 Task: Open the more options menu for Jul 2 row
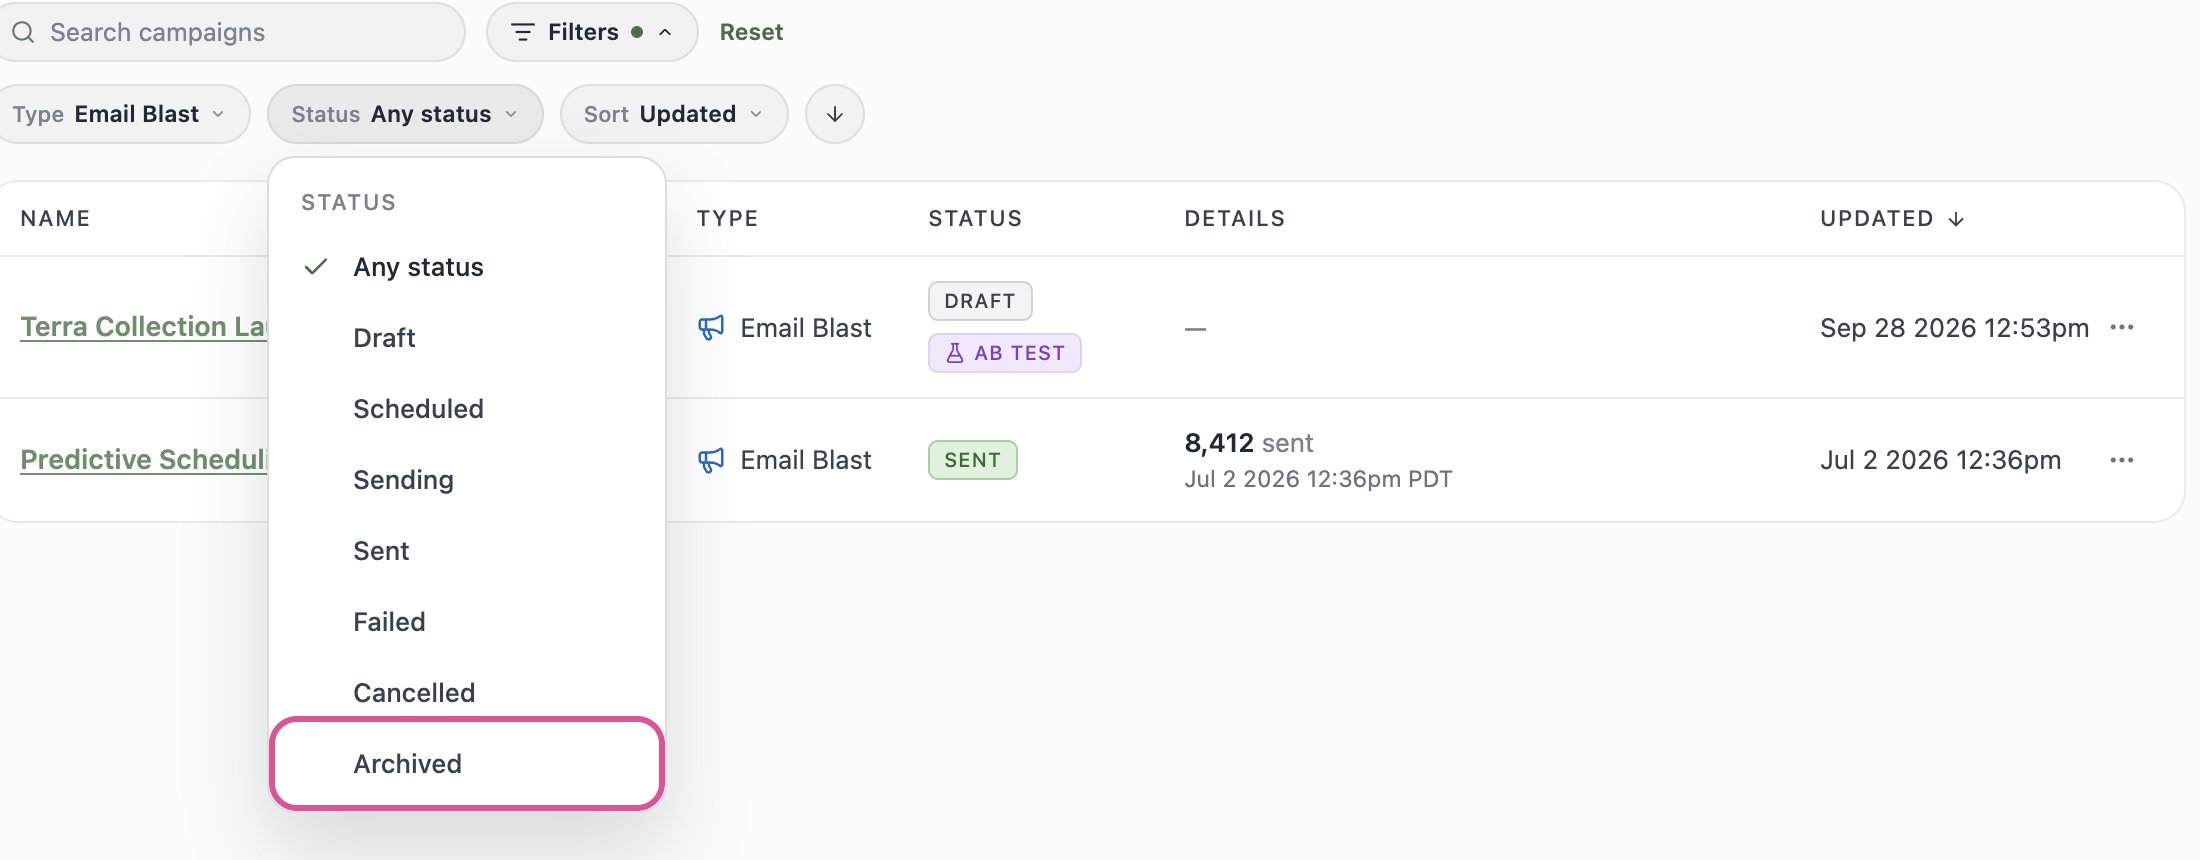[2121, 460]
